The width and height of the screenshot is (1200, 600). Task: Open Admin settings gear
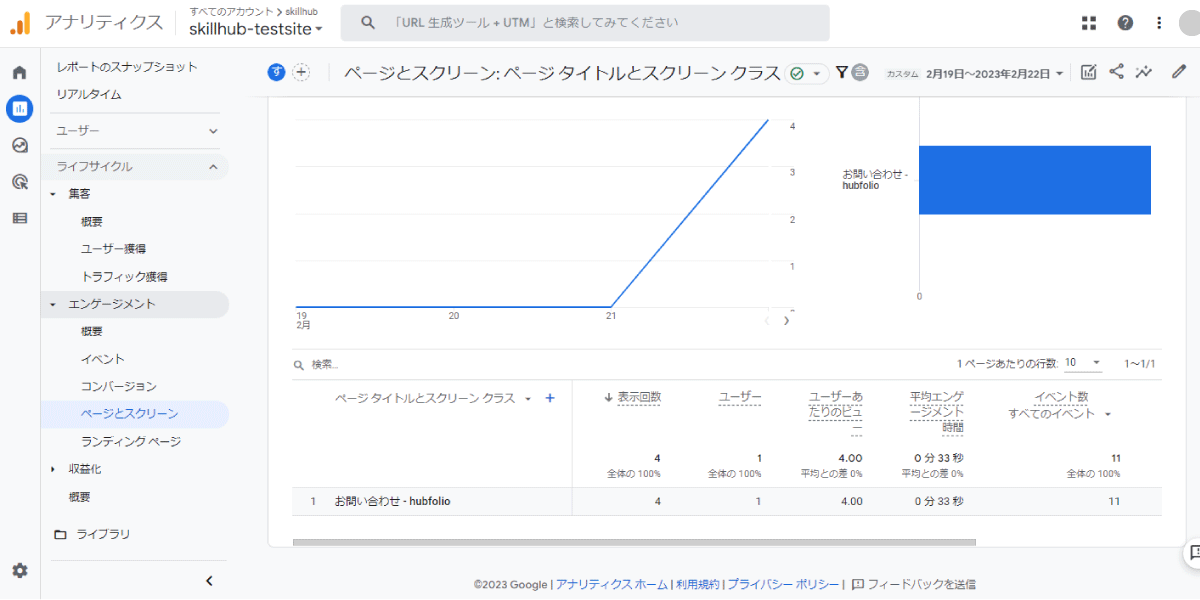click(x=19, y=570)
